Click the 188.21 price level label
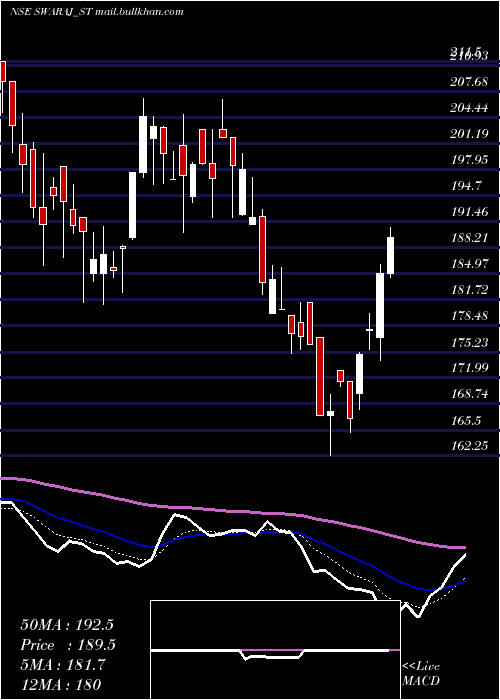 click(x=469, y=238)
